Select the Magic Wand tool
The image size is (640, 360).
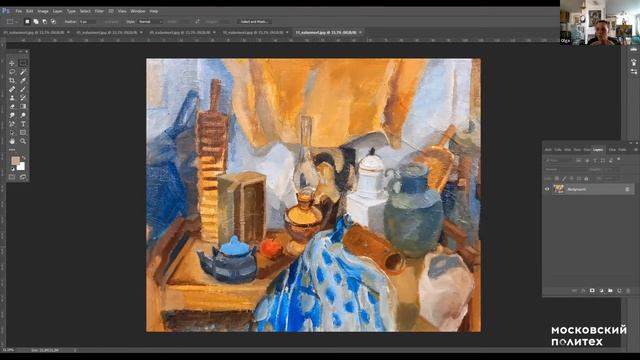tap(23, 72)
